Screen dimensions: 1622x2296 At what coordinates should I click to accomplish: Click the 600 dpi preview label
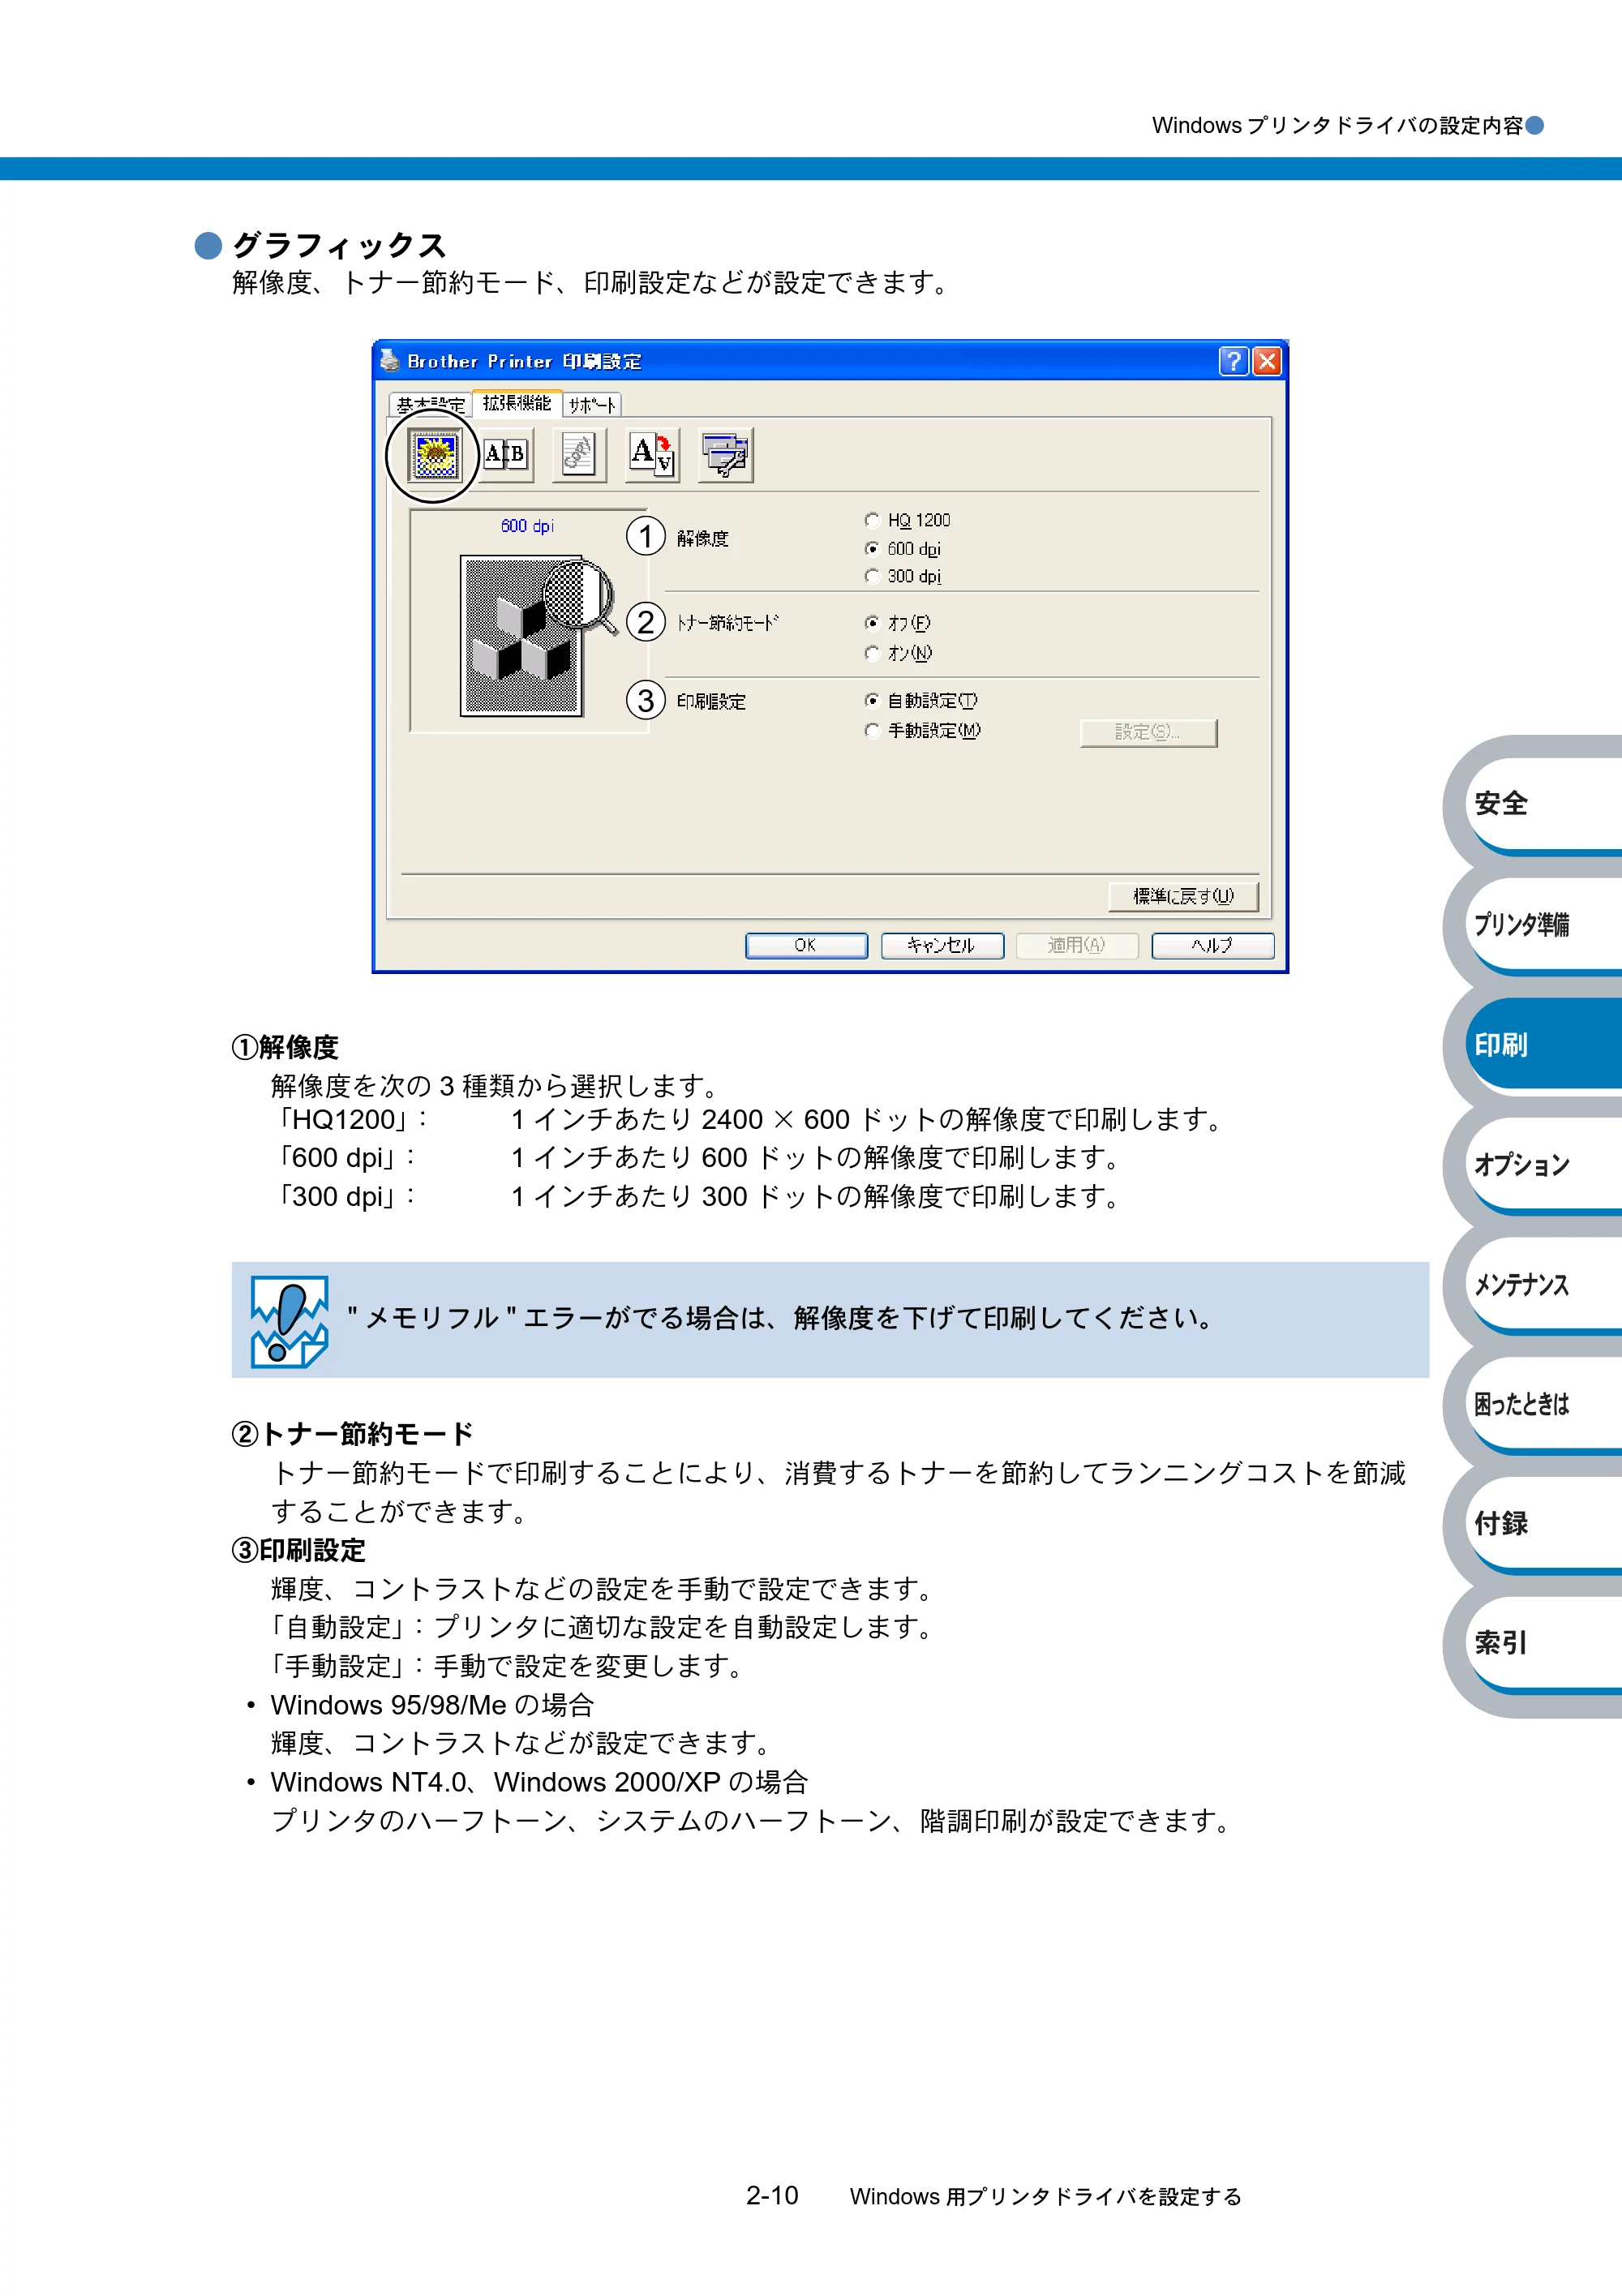click(527, 526)
